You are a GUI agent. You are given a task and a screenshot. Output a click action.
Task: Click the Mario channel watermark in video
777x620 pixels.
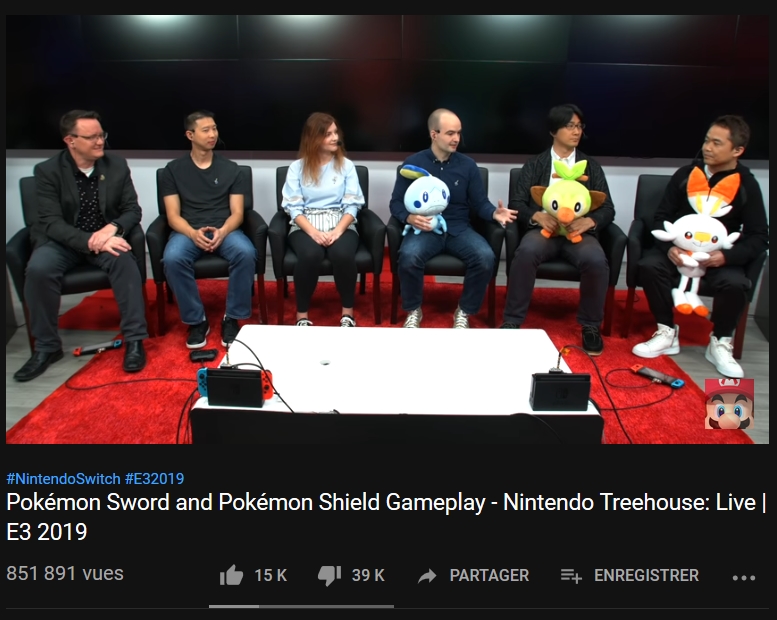tap(729, 404)
